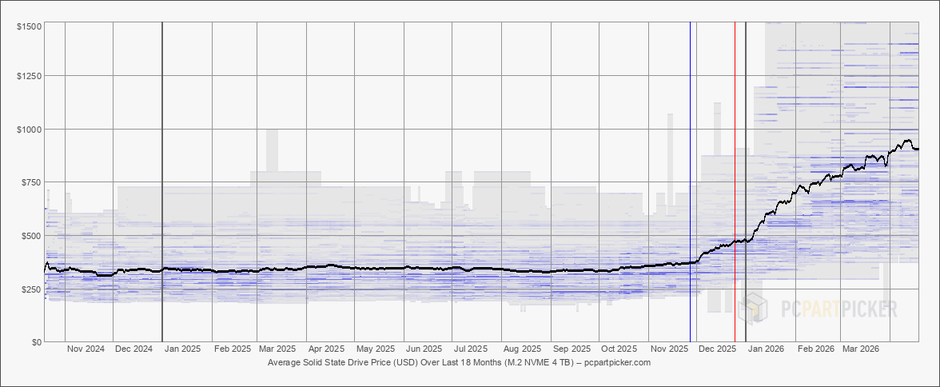
Task: Click the blue vertical marker line
Action: coord(690,182)
